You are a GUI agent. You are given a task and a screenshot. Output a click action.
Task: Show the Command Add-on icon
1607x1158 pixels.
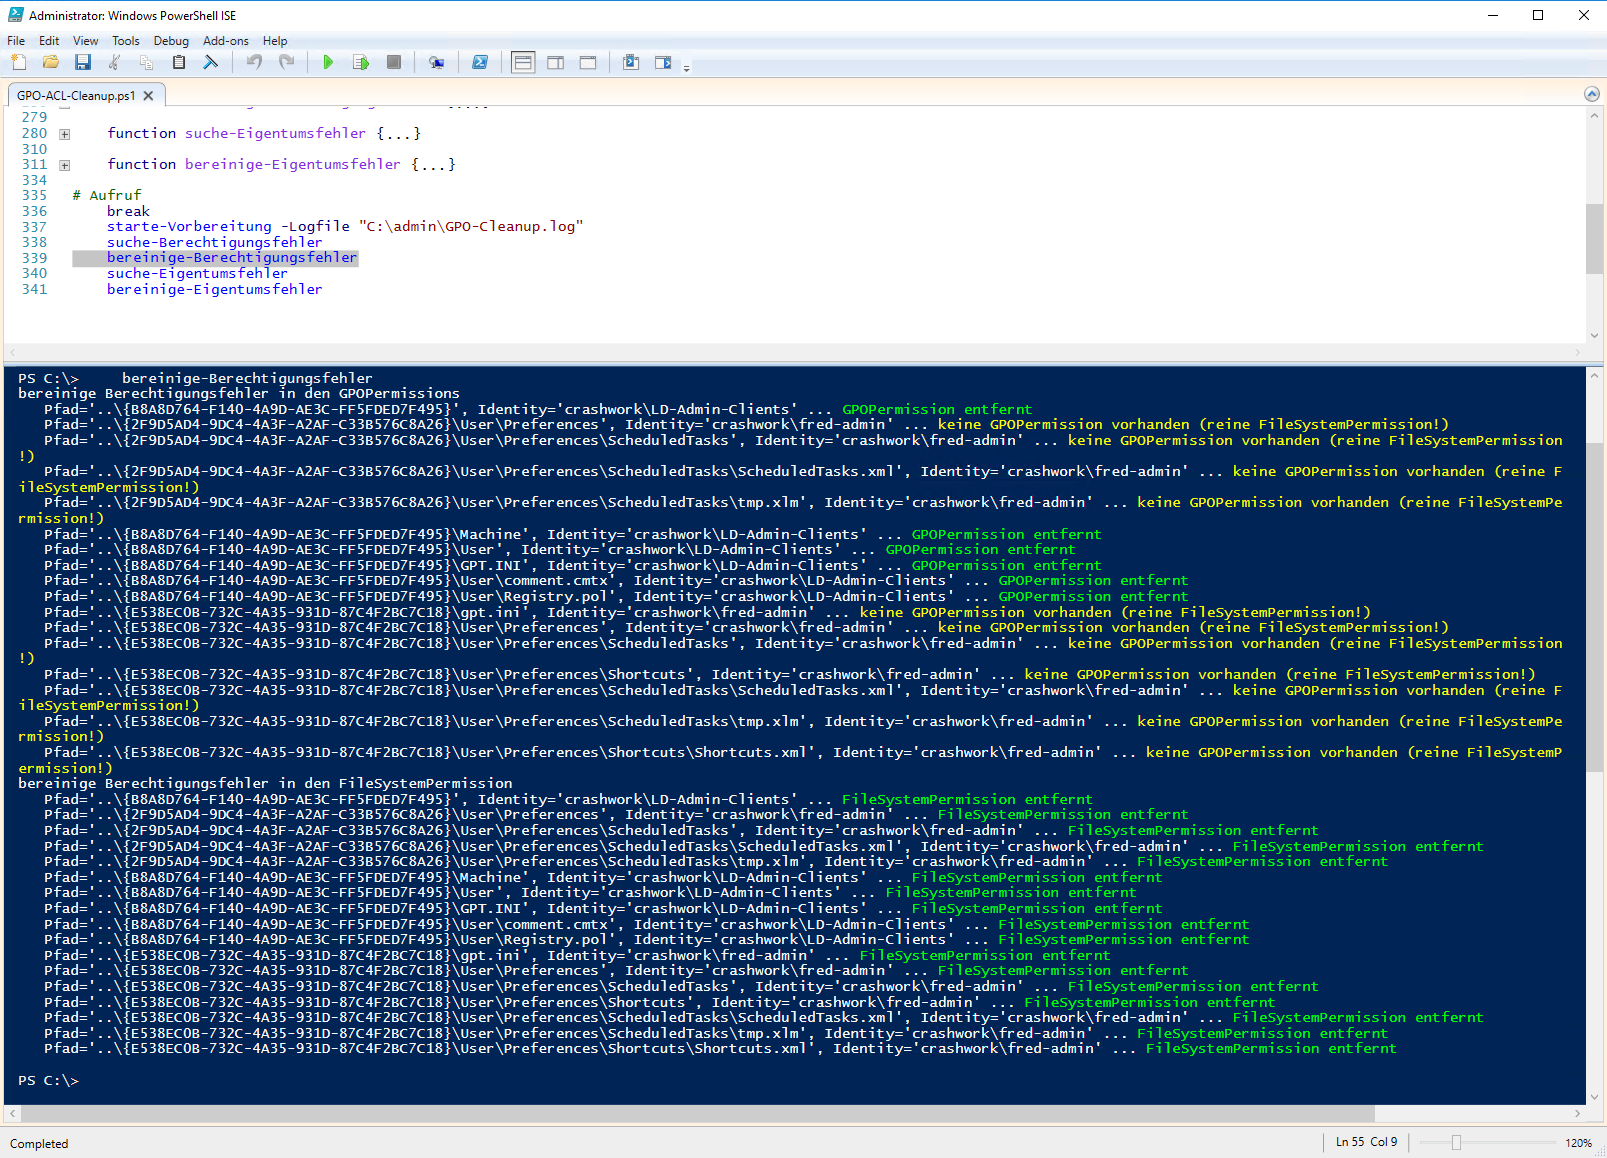click(663, 62)
